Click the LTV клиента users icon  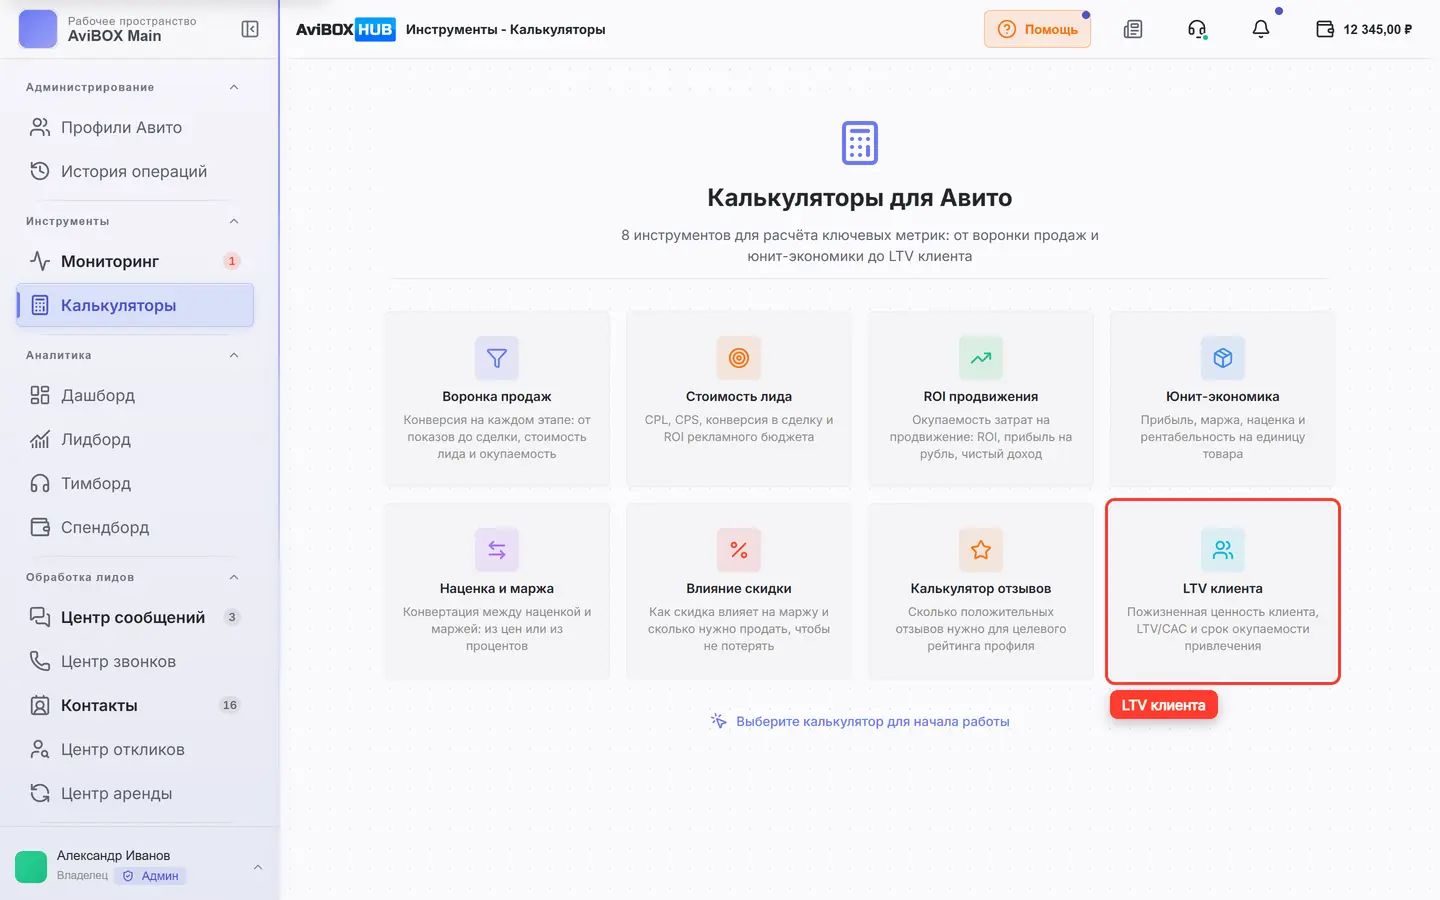[x=1223, y=550]
